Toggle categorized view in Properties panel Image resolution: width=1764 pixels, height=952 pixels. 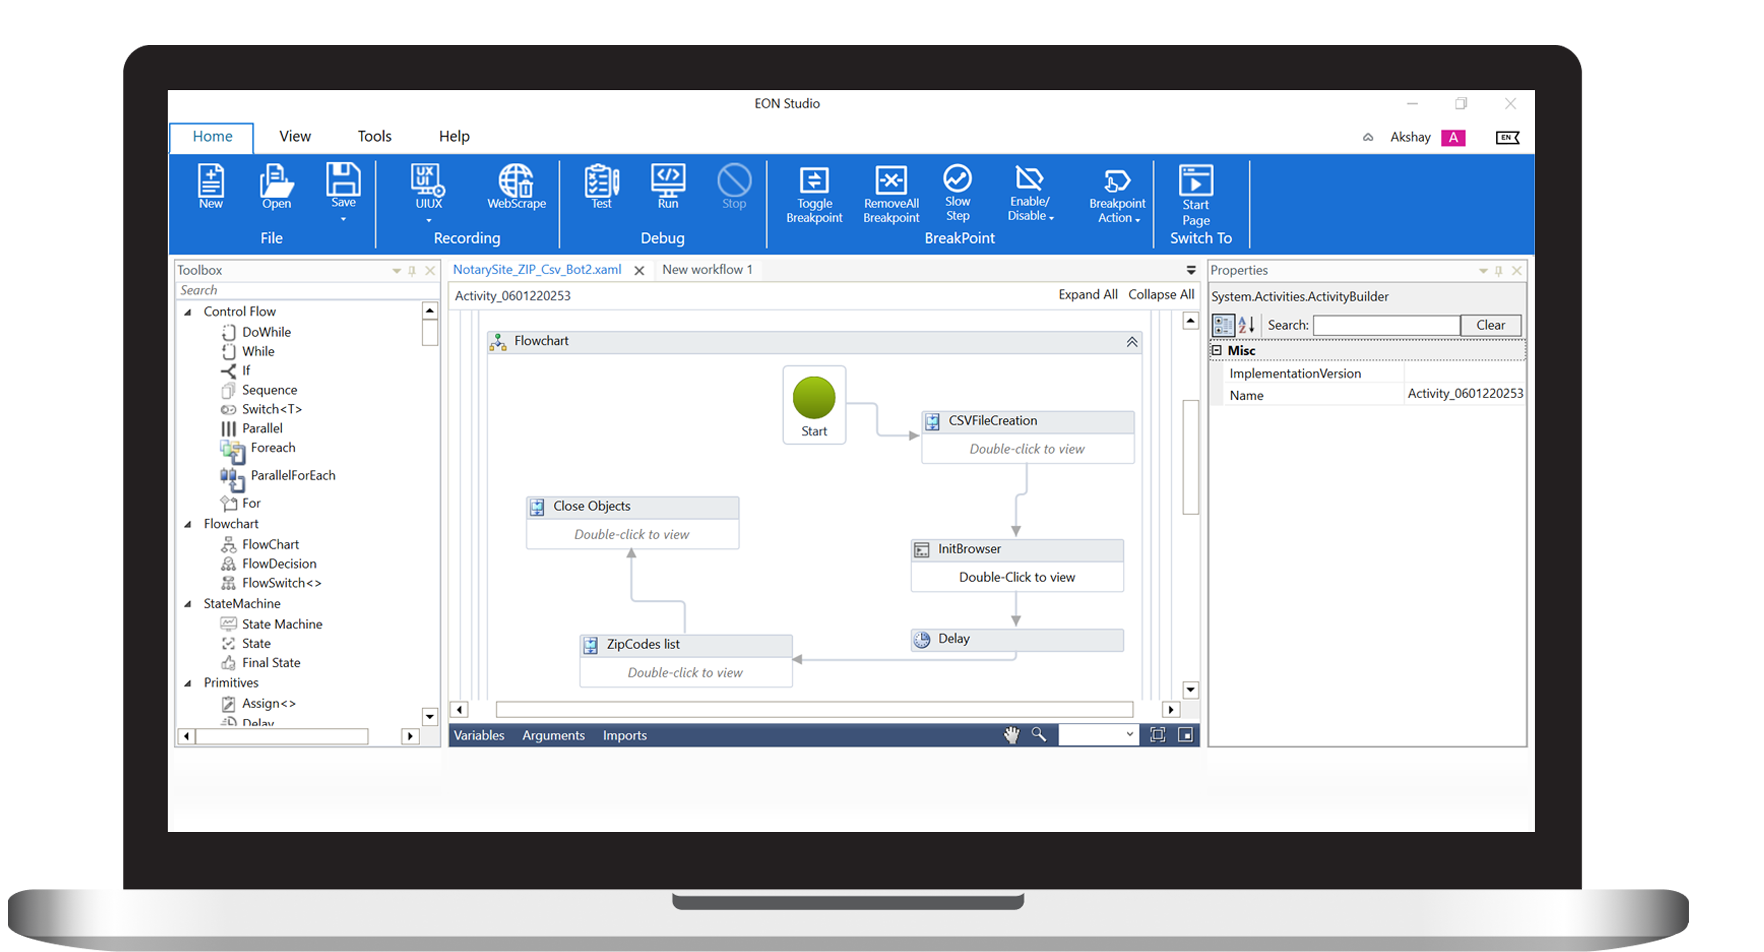pos(1222,325)
